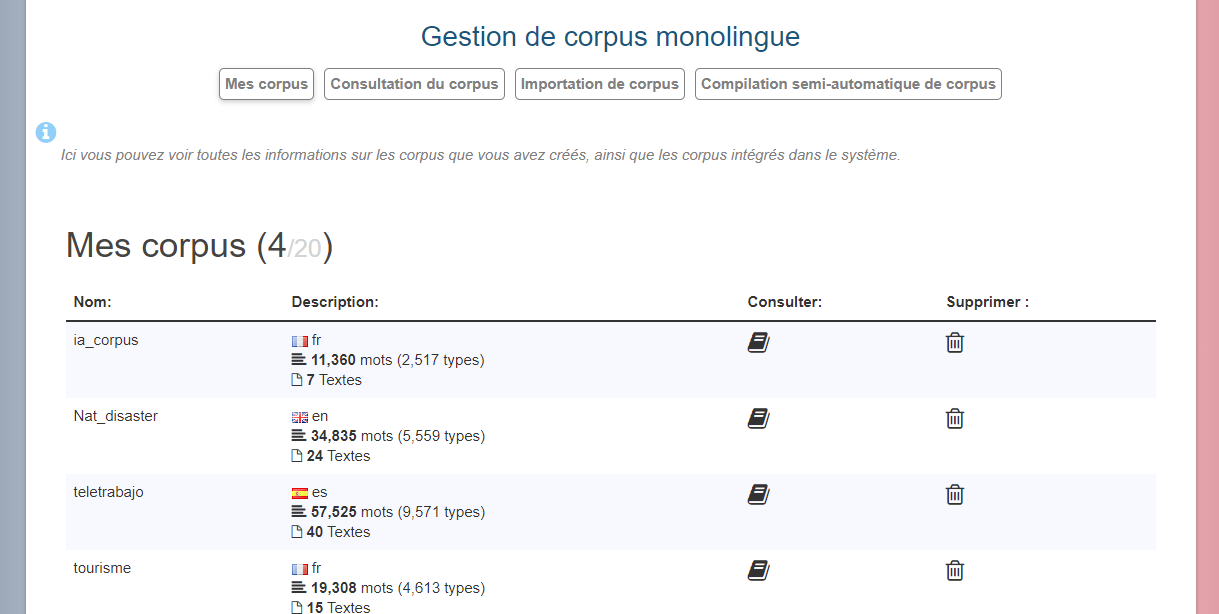Click the French flag in ia_corpus row
Screen dimensions: 1219x614
click(x=299, y=341)
